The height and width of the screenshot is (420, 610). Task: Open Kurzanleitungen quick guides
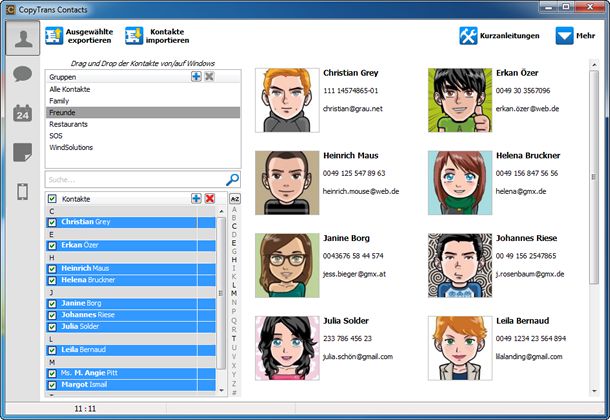tap(500, 36)
